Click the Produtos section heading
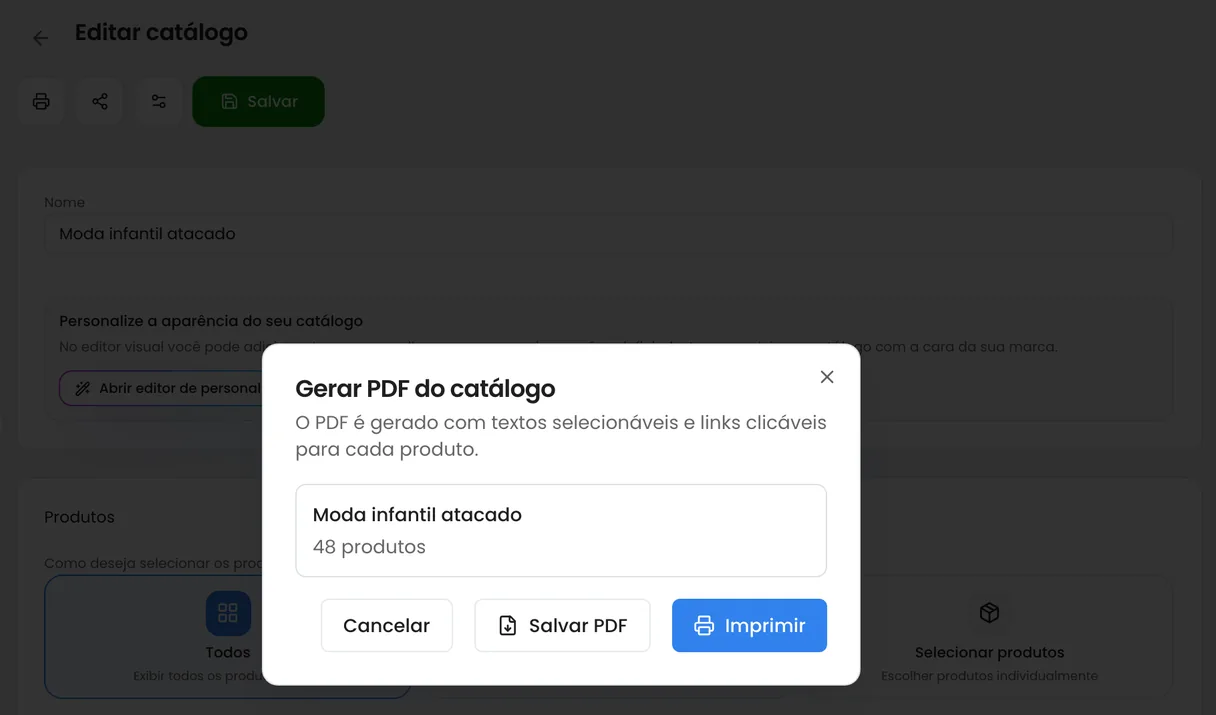Viewport: 1216px width, 715px height. tap(79, 517)
